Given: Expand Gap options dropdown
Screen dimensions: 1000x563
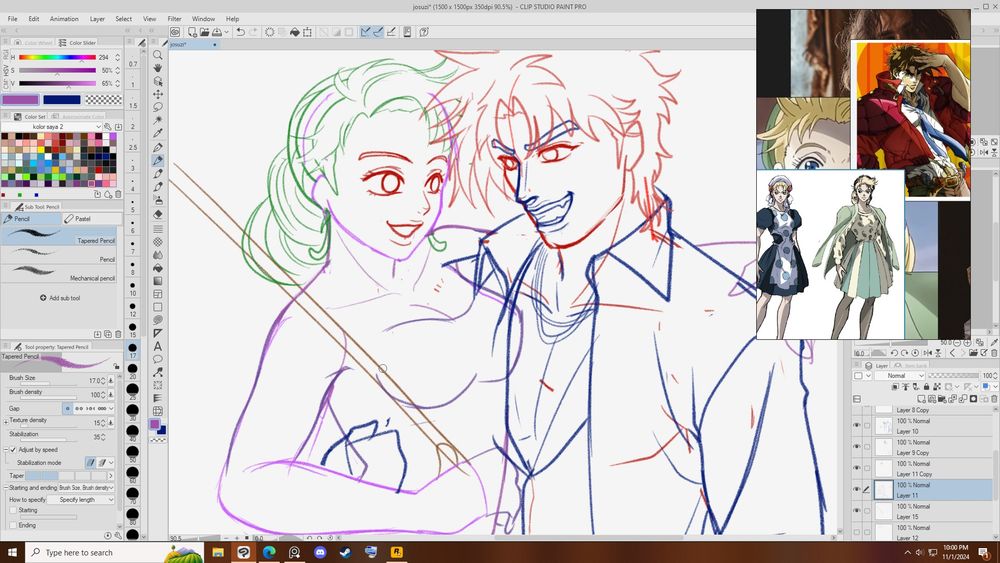Looking at the screenshot, I should pos(111,408).
